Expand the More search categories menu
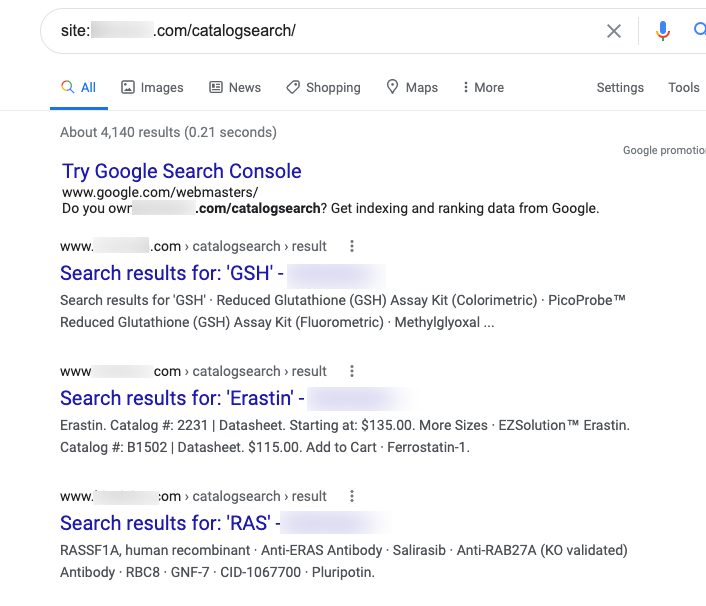Screen dimensions: 706x606 482,88
